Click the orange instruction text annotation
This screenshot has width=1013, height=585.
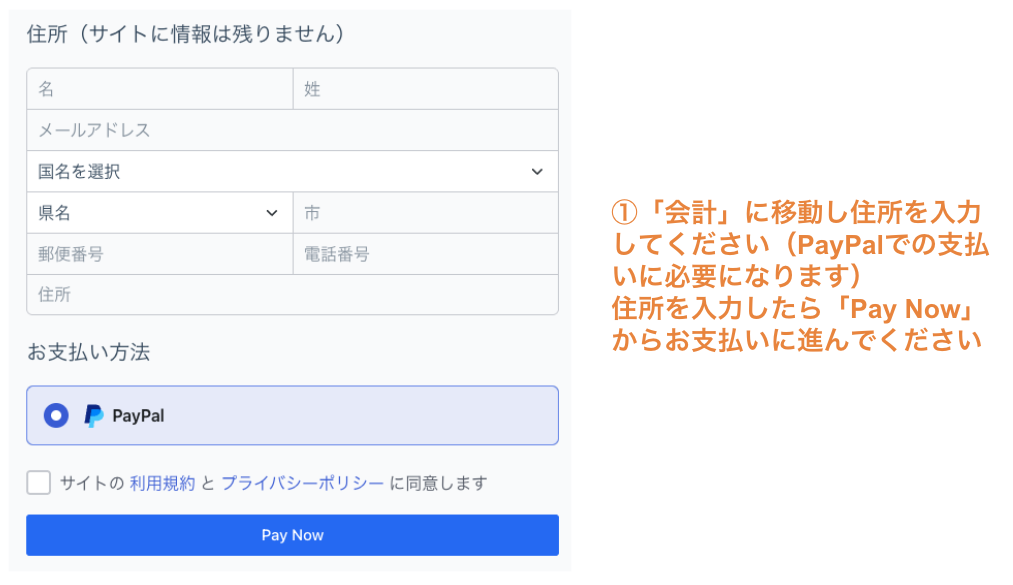click(800, 276)
